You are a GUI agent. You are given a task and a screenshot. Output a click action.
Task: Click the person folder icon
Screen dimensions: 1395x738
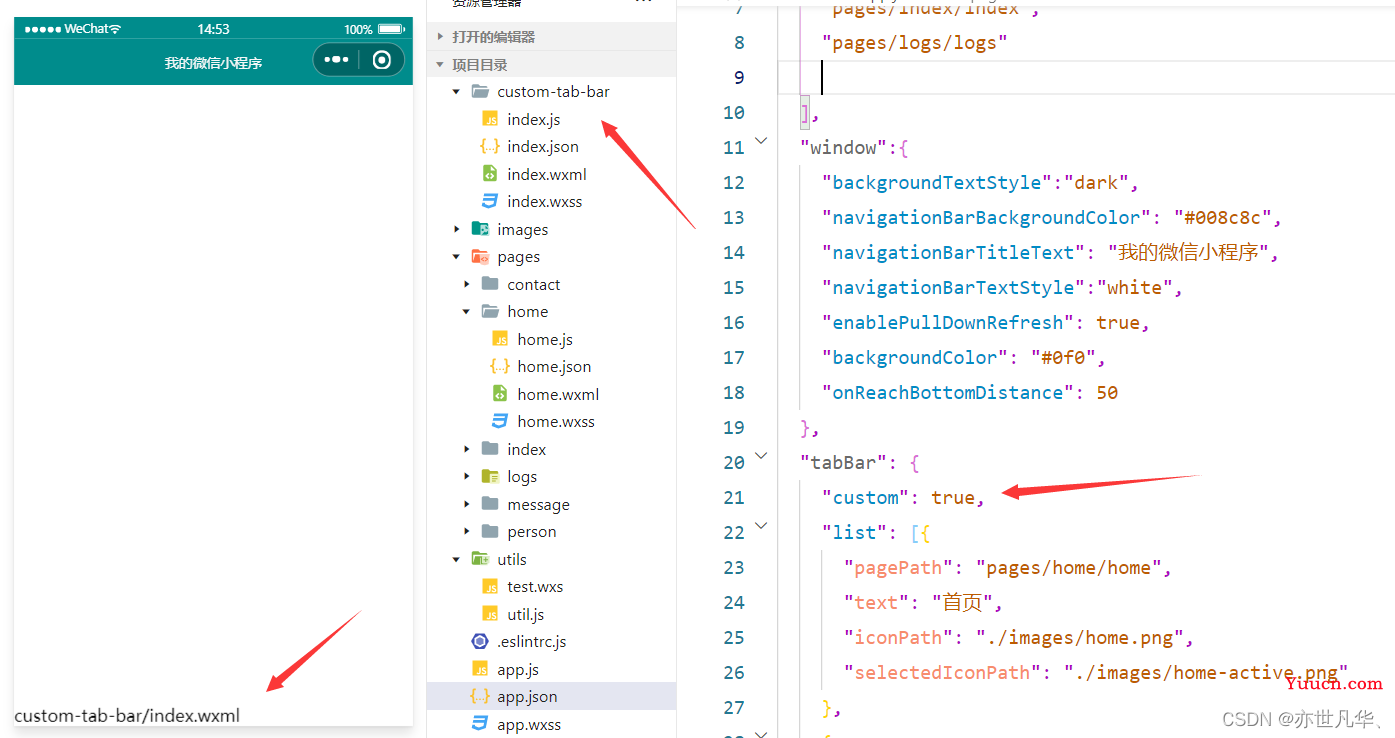pyautogui.click(x=490, y=531)
